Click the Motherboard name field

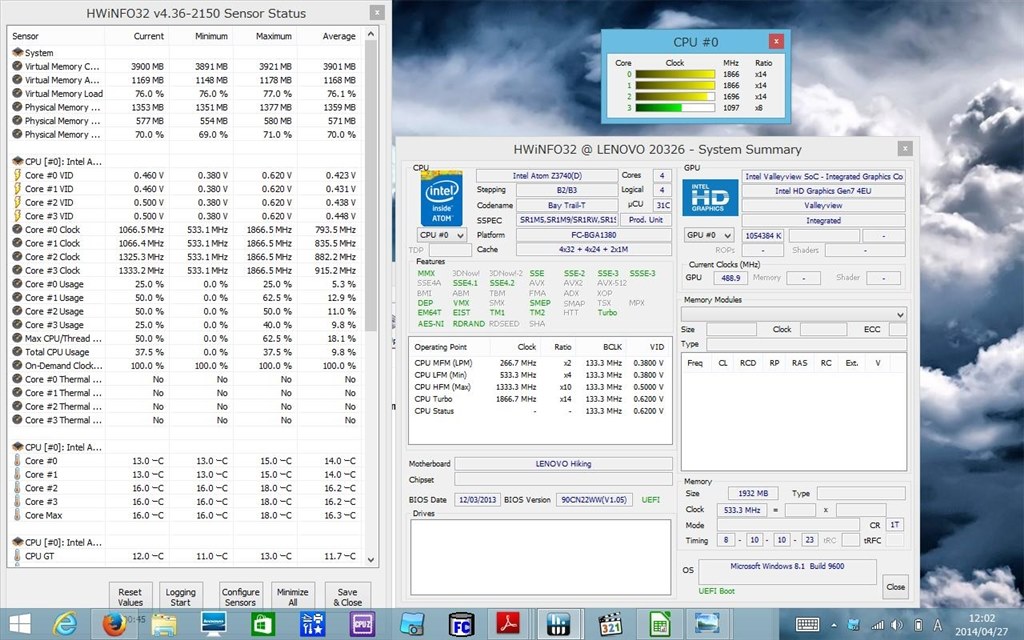pos(563,464)
